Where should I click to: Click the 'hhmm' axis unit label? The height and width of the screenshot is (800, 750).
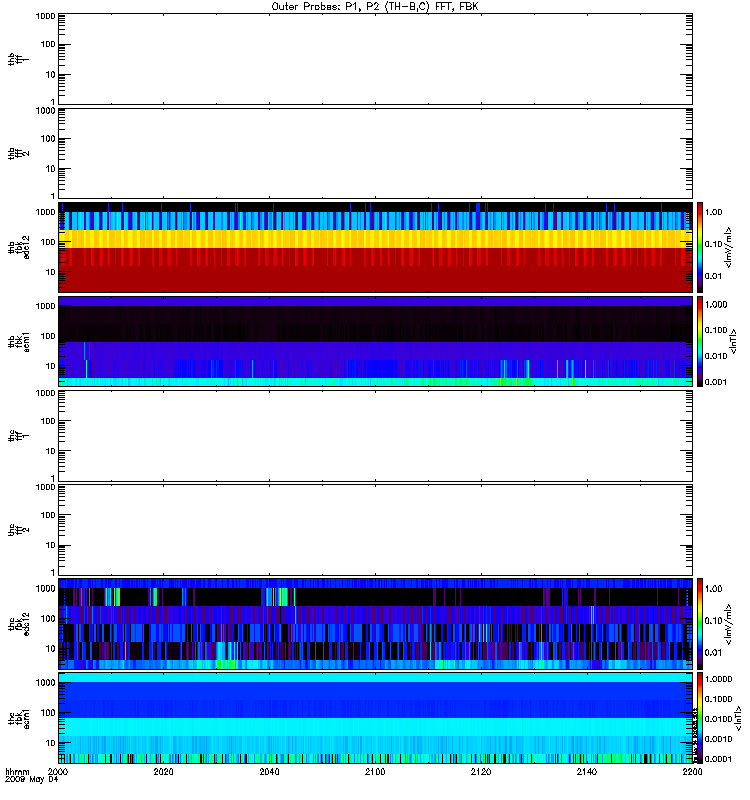point(17,771)
